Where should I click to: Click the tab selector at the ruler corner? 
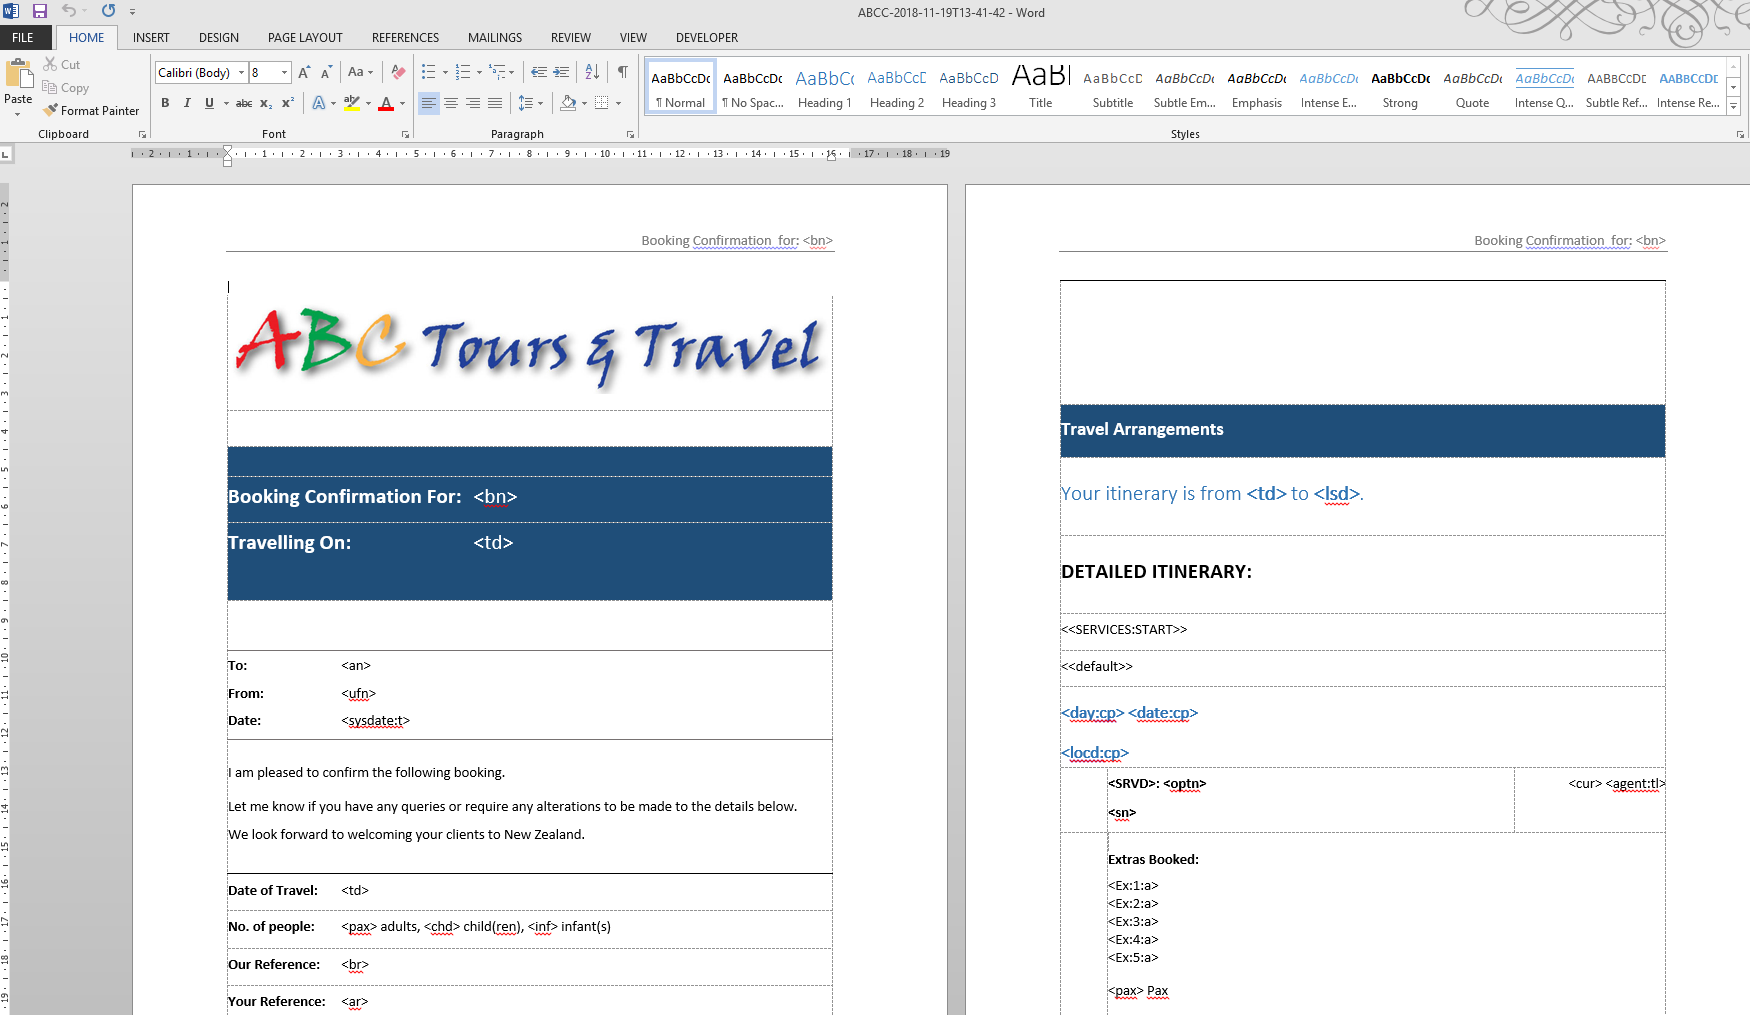tap(6, 154)
